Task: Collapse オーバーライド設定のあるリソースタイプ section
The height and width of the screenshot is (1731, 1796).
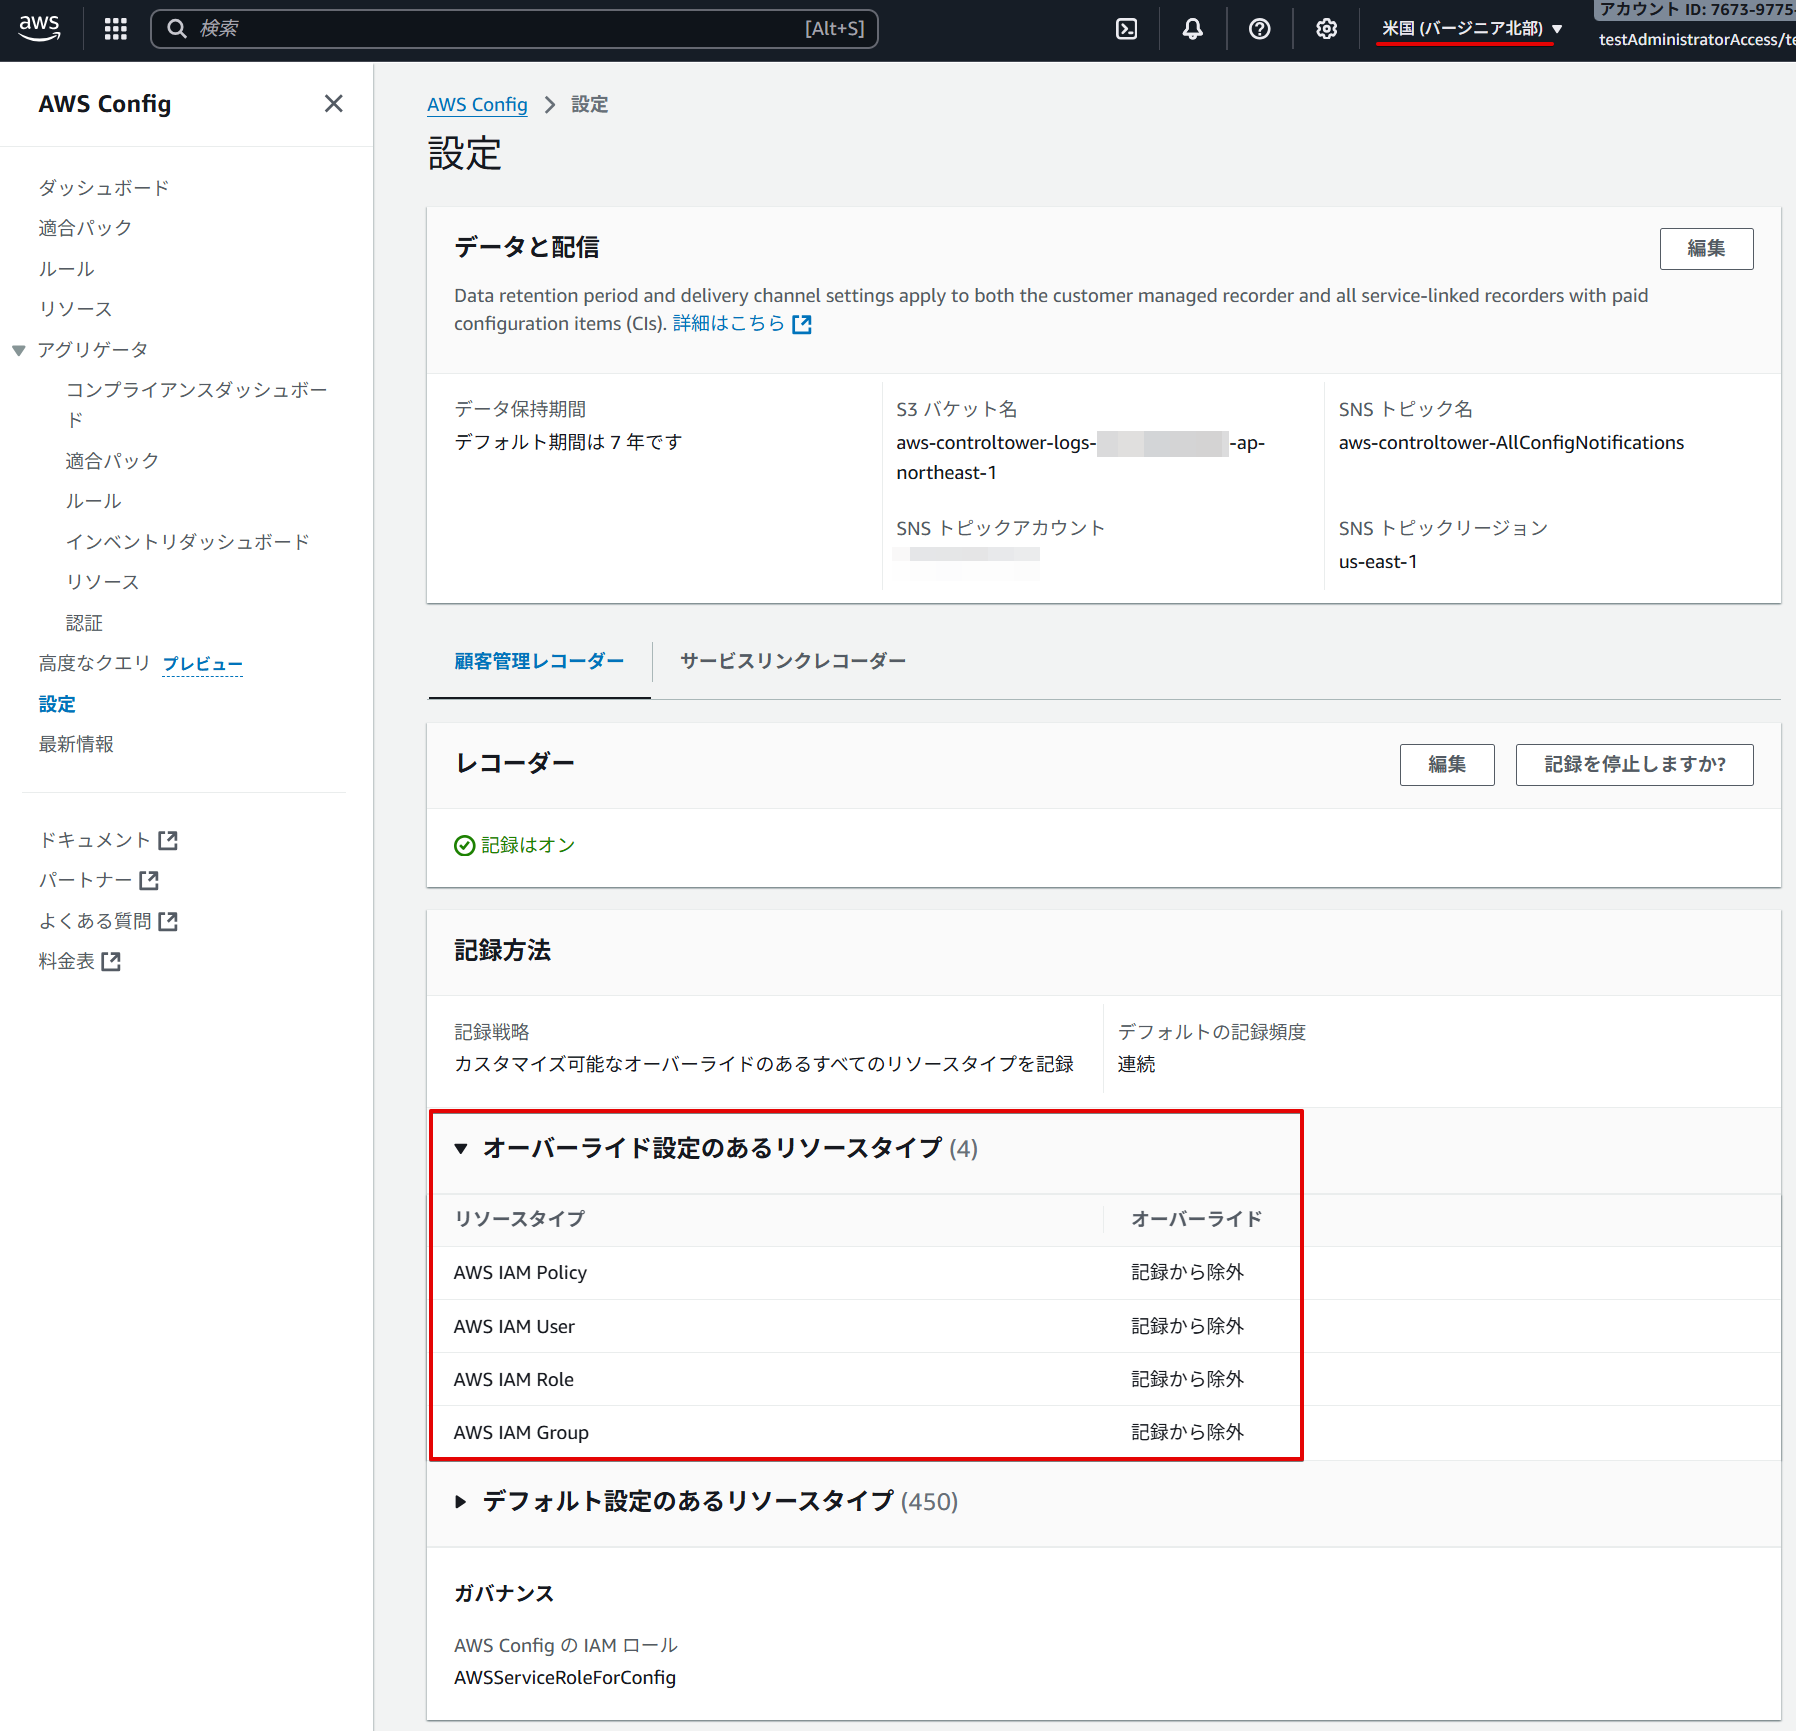Action: pos(461,1149)
